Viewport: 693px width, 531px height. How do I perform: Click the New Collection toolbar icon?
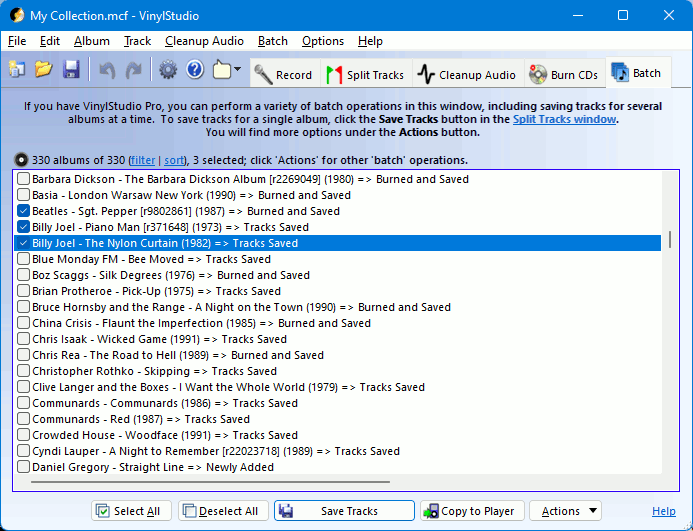[x=17, y=70]
